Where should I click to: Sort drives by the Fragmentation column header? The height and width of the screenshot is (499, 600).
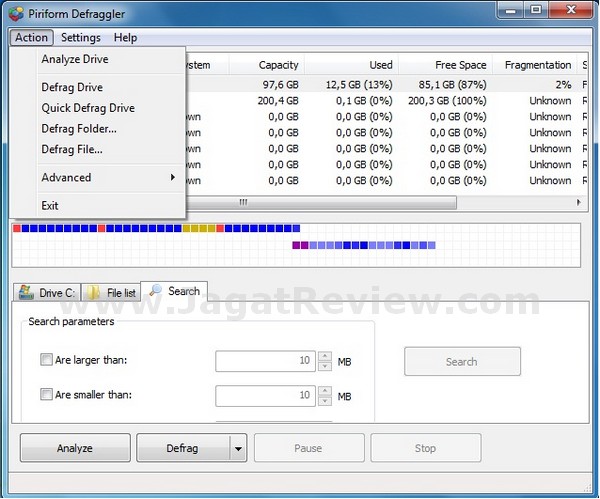coord(537,65)
